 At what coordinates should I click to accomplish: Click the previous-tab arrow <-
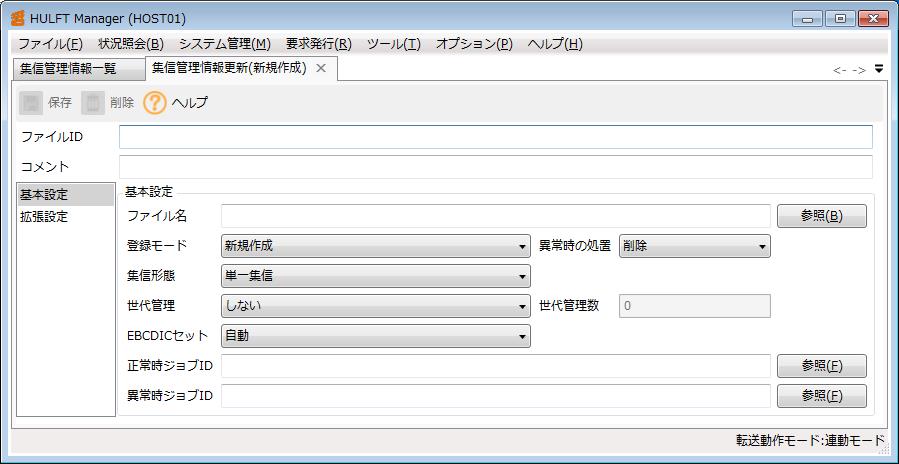click(x=840, y=70)
